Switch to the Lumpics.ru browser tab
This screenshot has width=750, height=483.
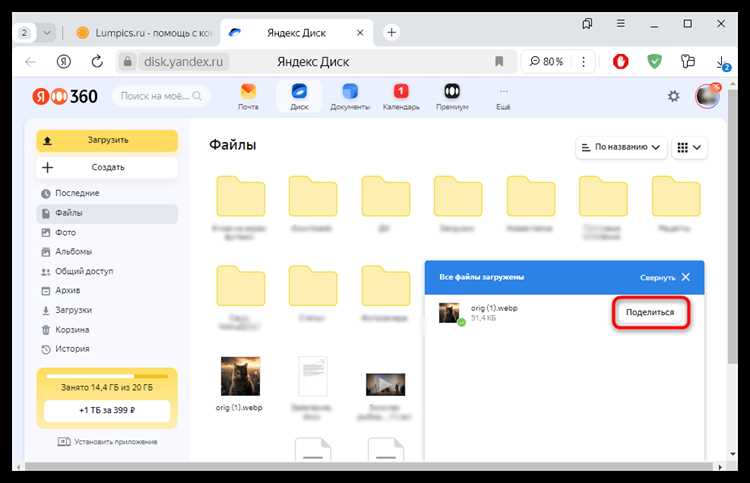143,33
